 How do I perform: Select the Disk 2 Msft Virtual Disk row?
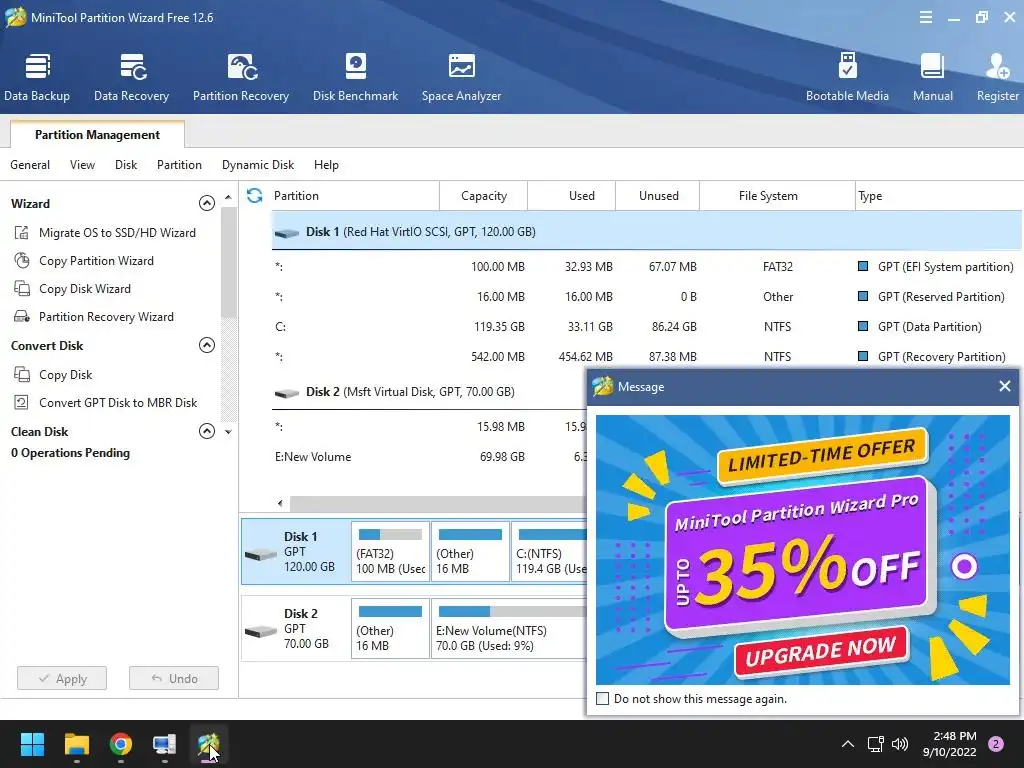(x=429, y=392)
